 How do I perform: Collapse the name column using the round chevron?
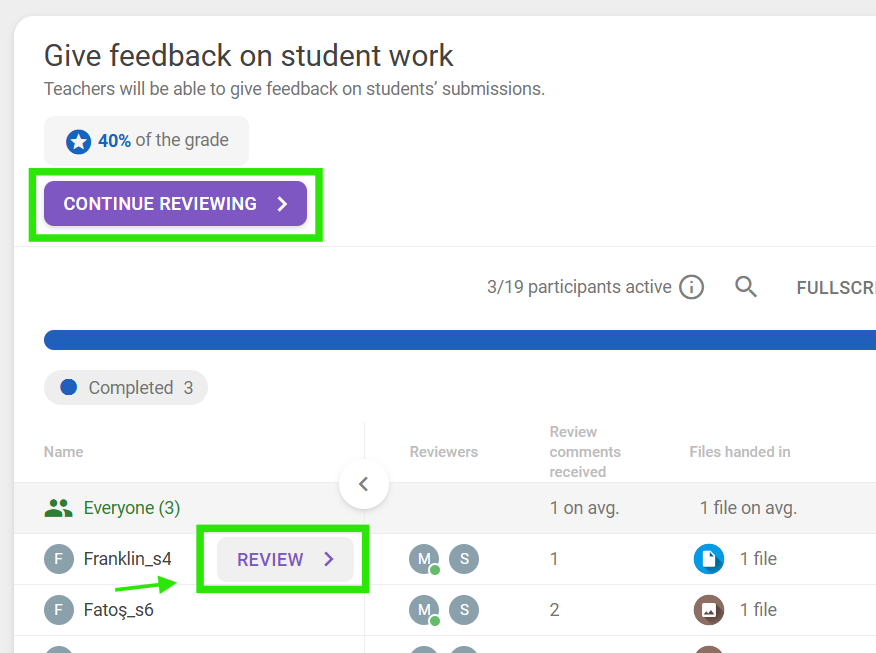pos(364,484)
